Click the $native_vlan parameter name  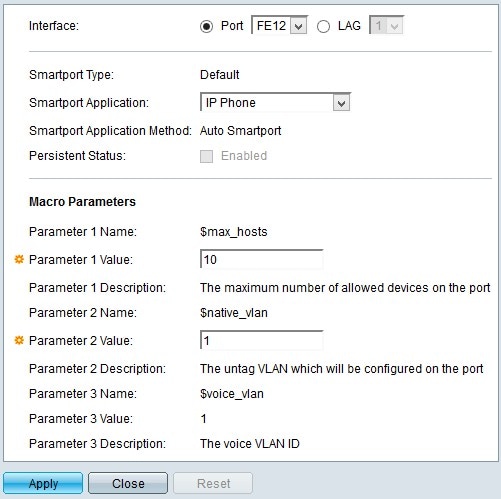234,313
